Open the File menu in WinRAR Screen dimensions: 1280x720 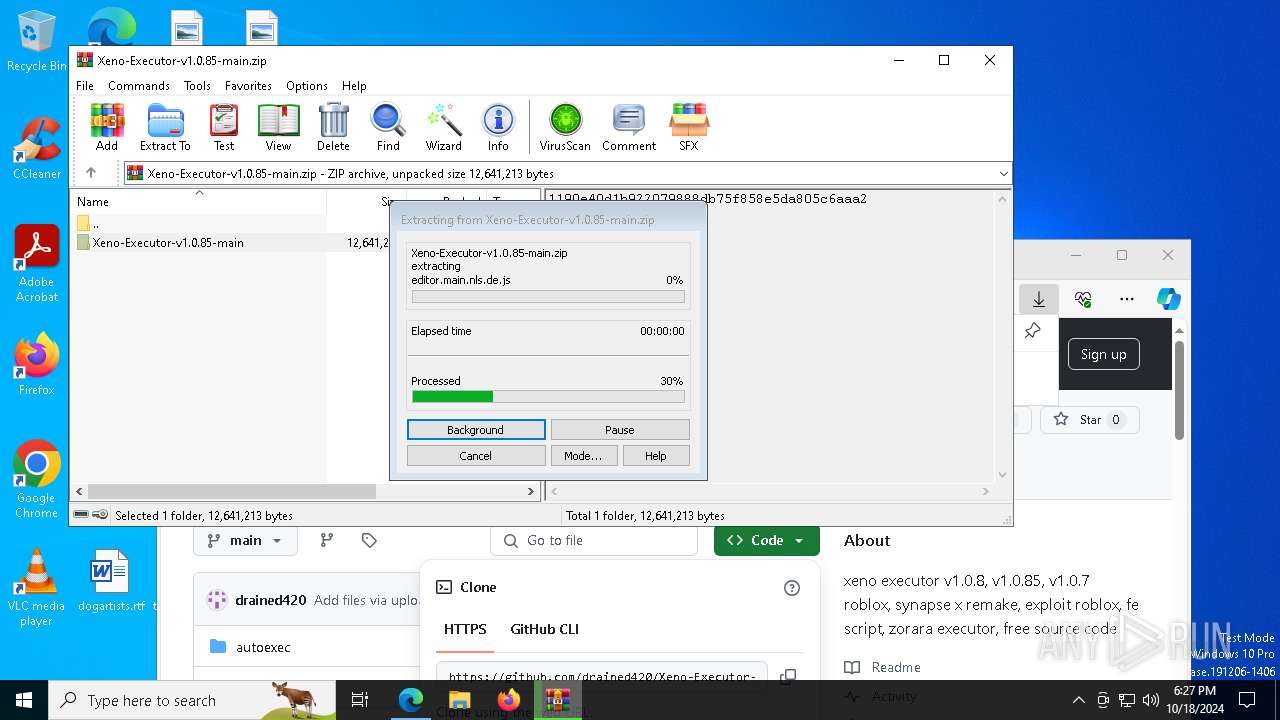(85, 86)
